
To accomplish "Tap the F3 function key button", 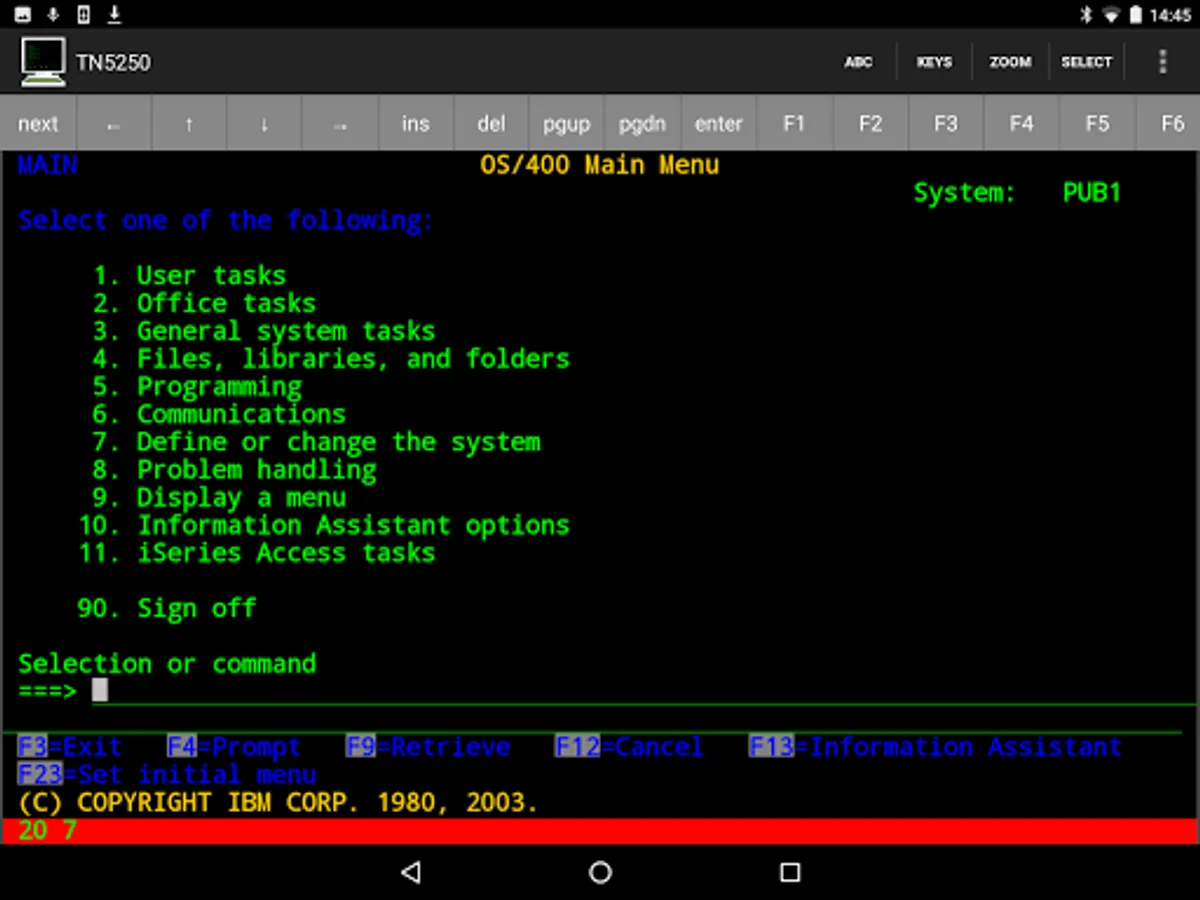I will point(945,124).
